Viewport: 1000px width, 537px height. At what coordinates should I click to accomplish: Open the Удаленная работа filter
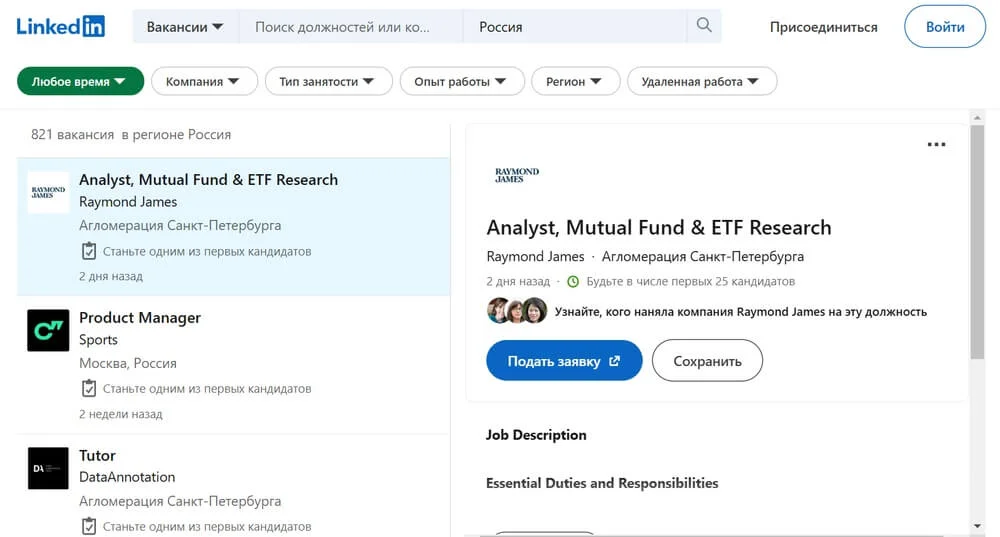pyautogui.click(x=701, y=82)
